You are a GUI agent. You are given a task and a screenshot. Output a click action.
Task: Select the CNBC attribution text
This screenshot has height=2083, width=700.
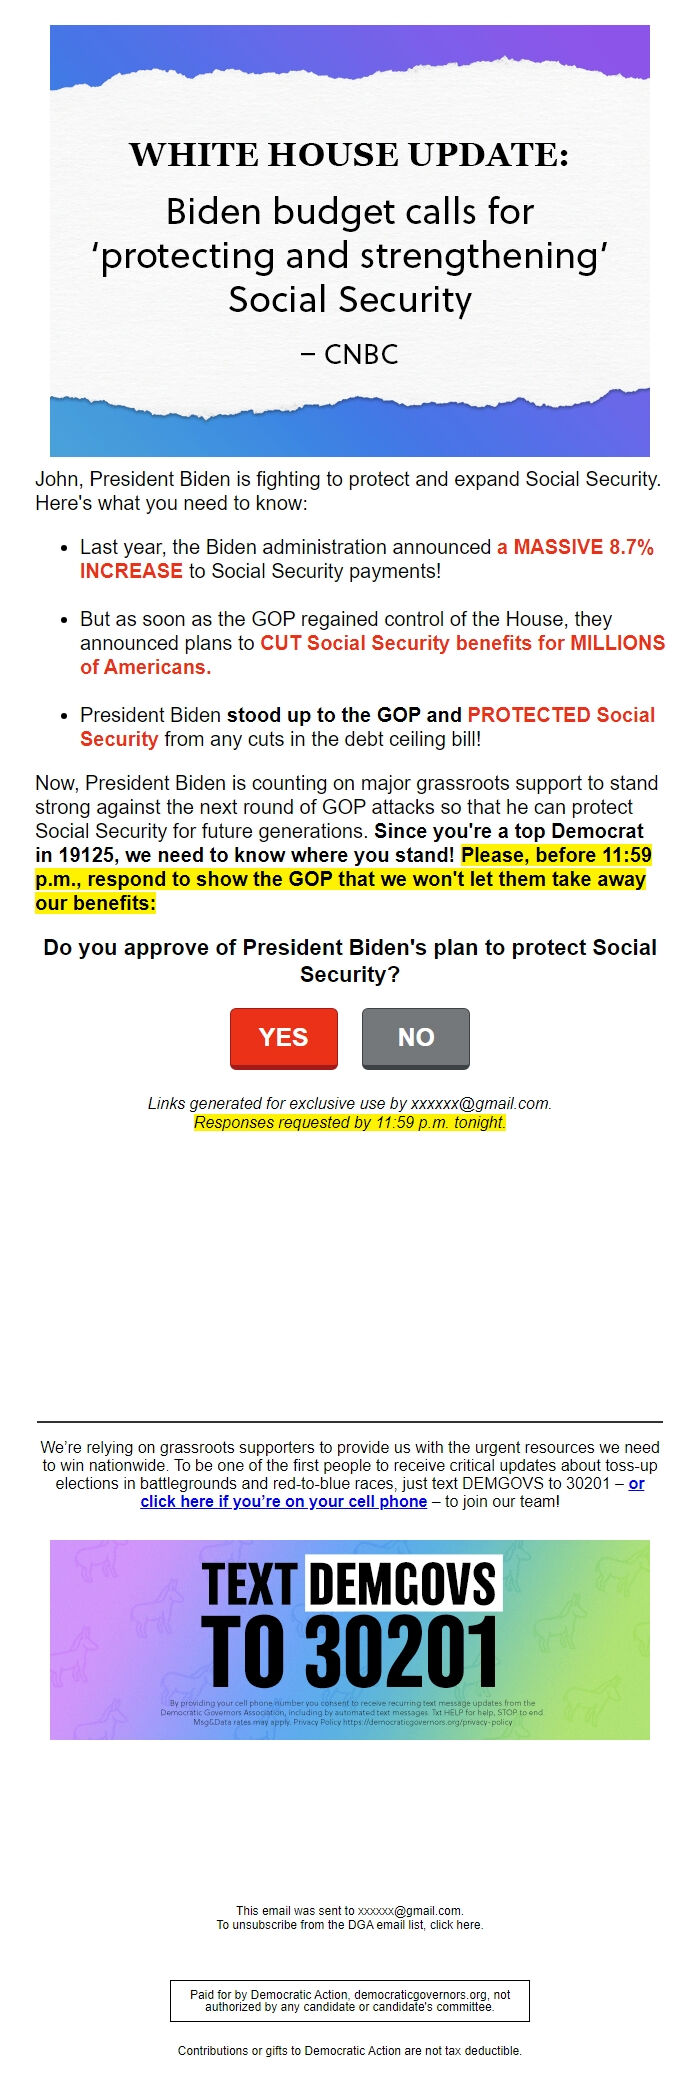pyautogui.click(x=350, y=353)
